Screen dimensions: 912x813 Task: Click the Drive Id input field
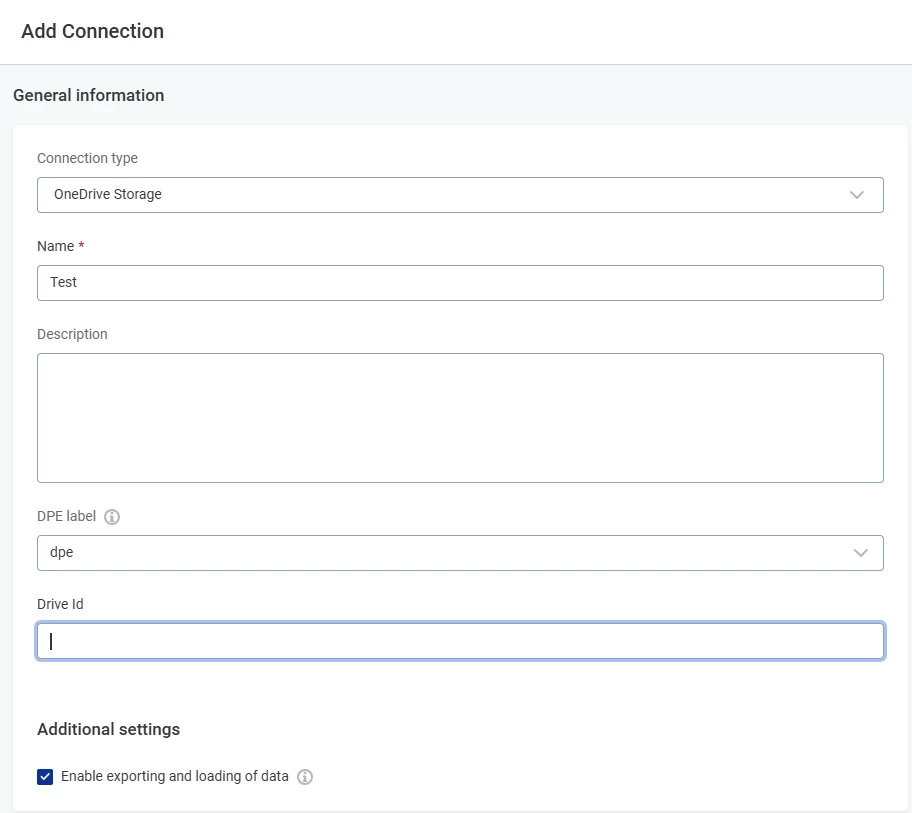point(460,641)
